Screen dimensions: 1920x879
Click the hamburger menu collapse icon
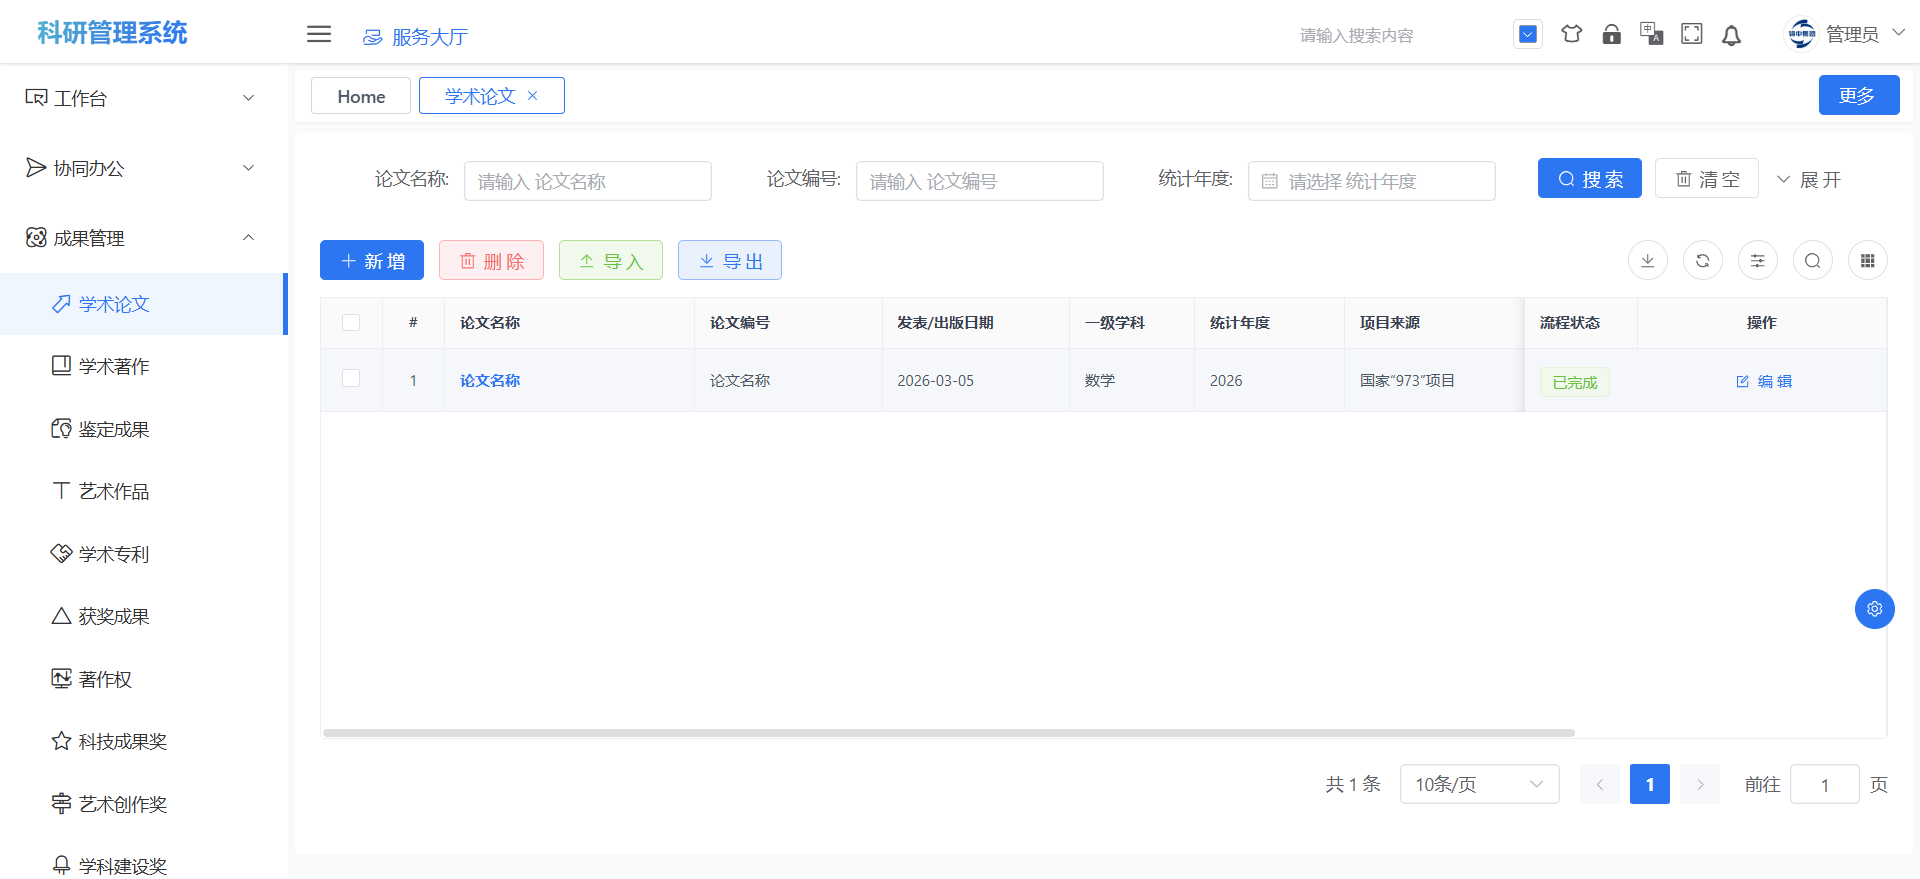[319, 34]
